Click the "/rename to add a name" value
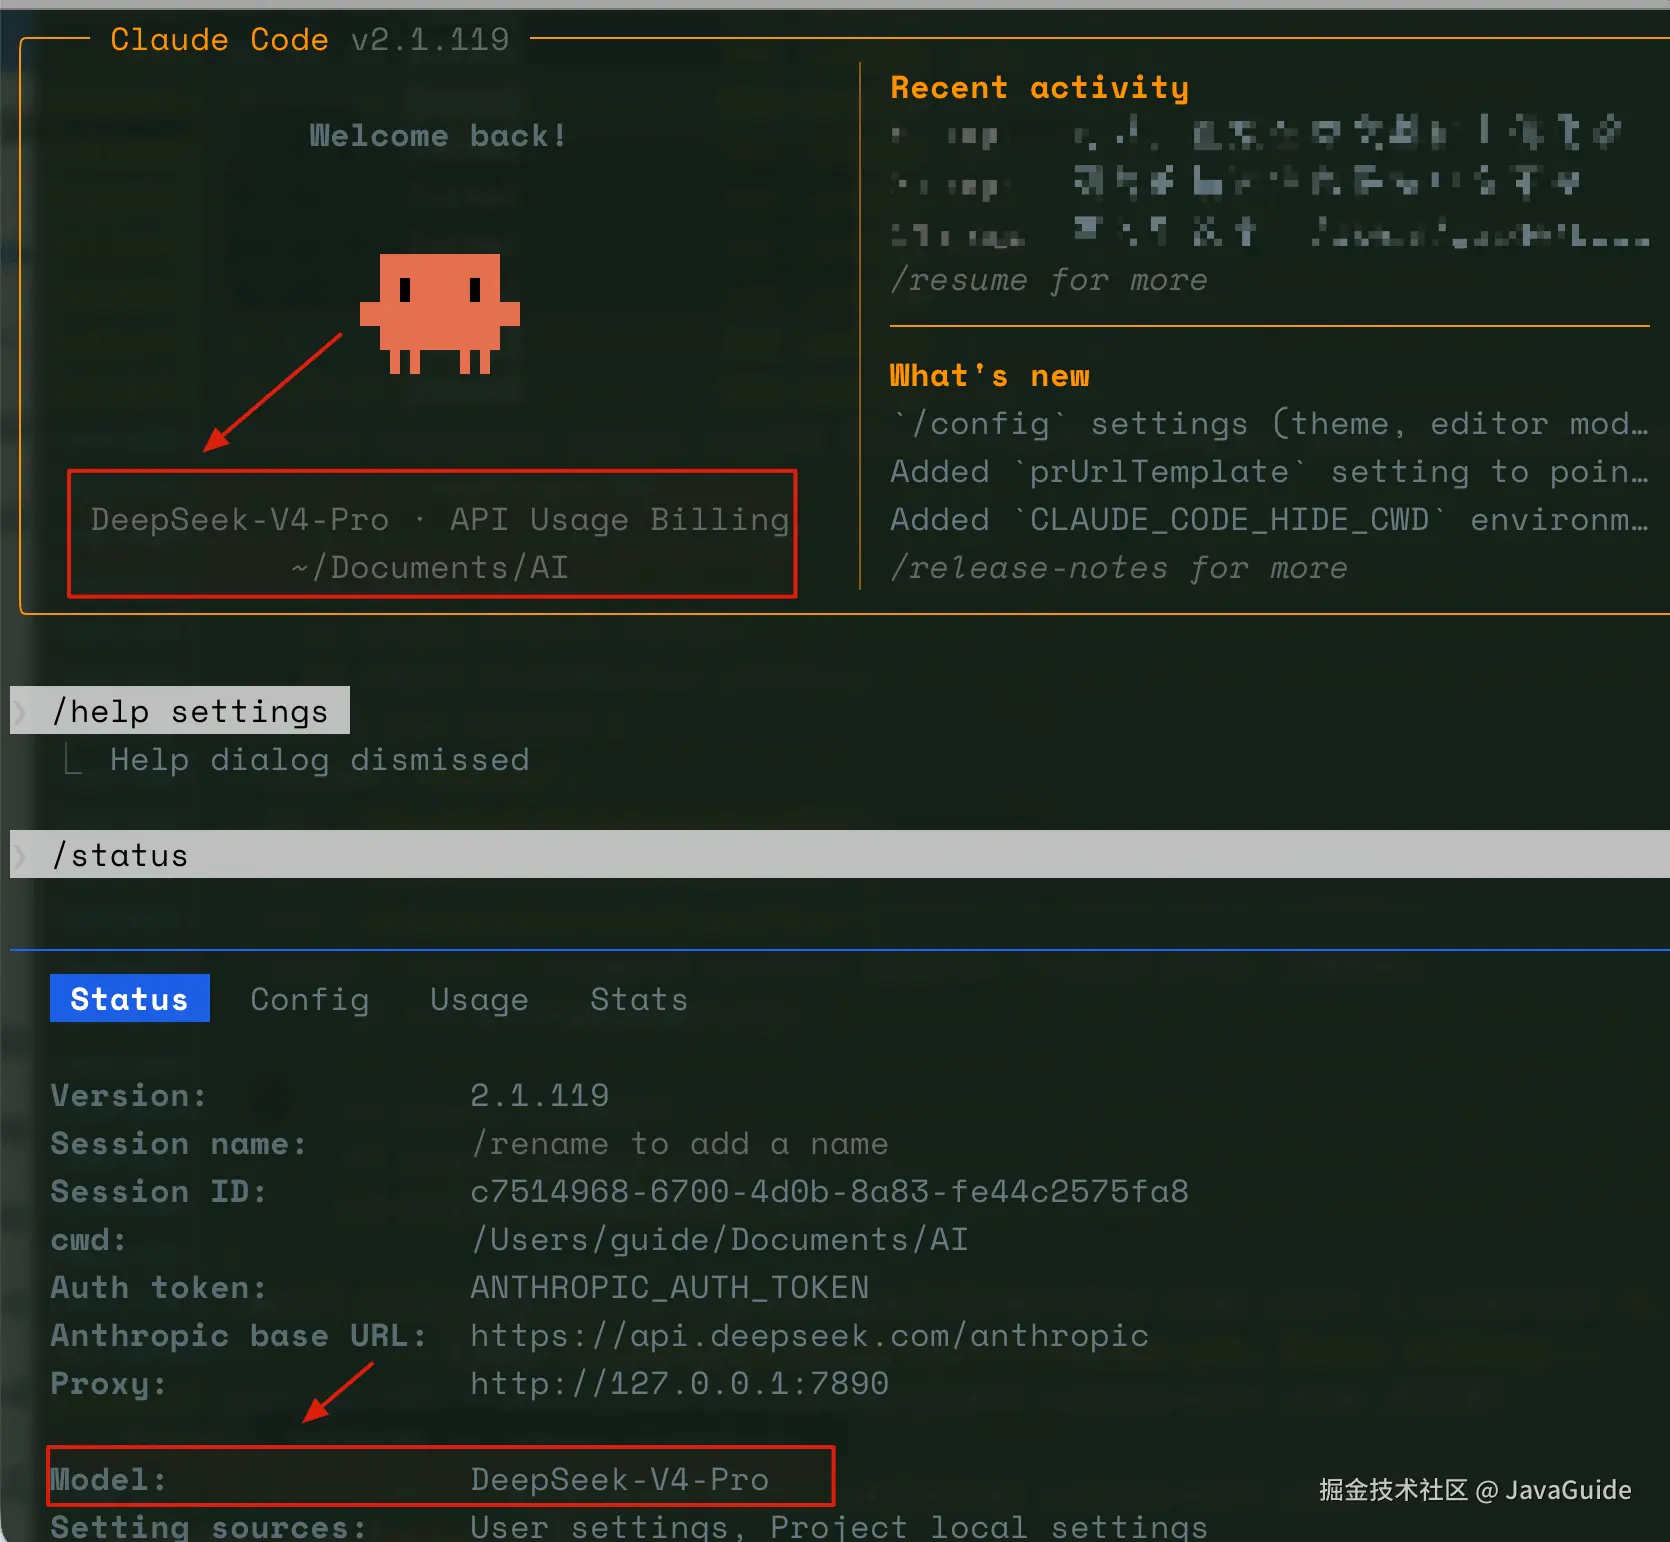 (680, 1143)
